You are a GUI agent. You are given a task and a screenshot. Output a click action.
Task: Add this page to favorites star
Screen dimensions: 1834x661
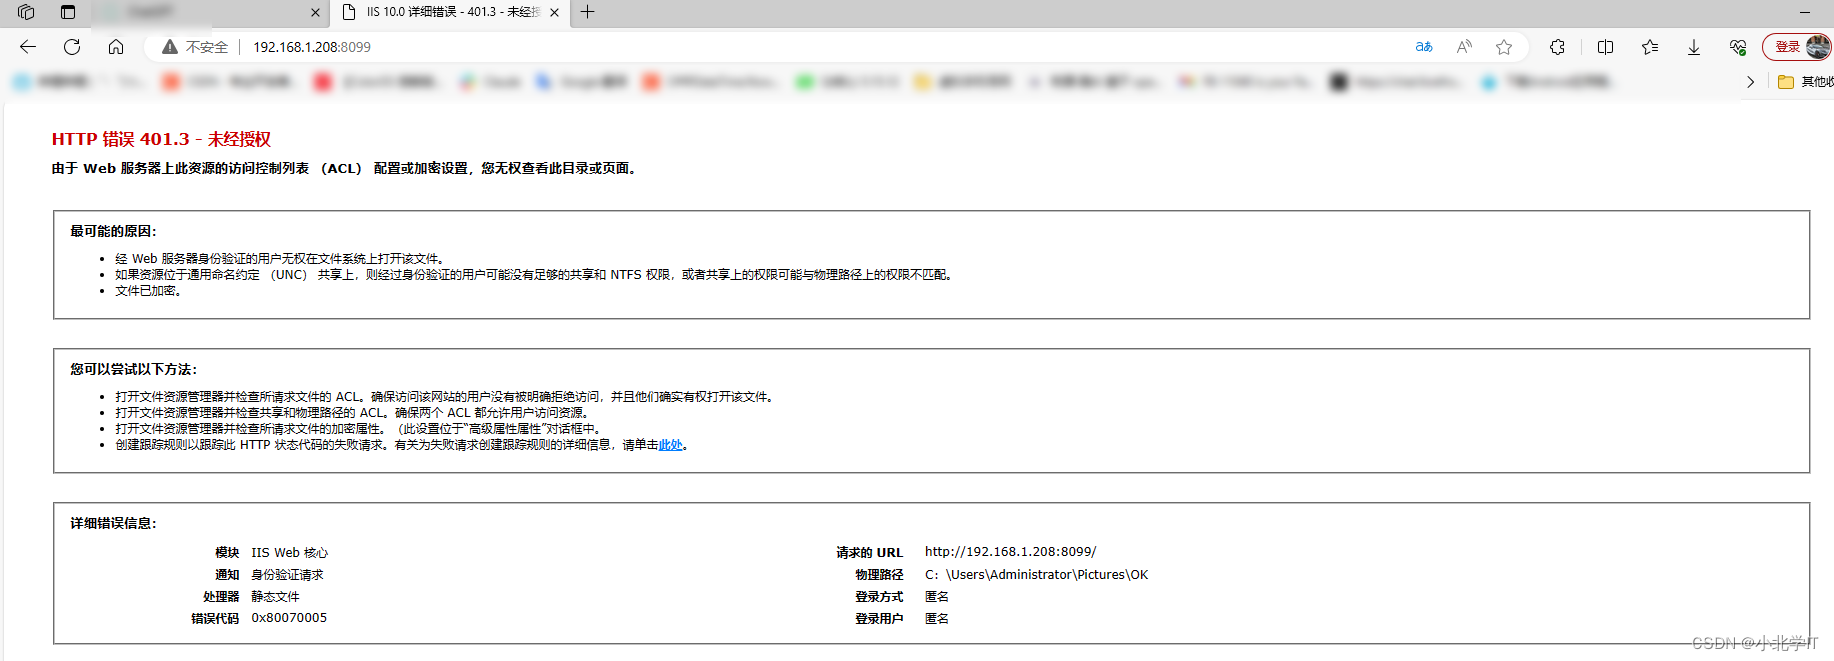1504,47
